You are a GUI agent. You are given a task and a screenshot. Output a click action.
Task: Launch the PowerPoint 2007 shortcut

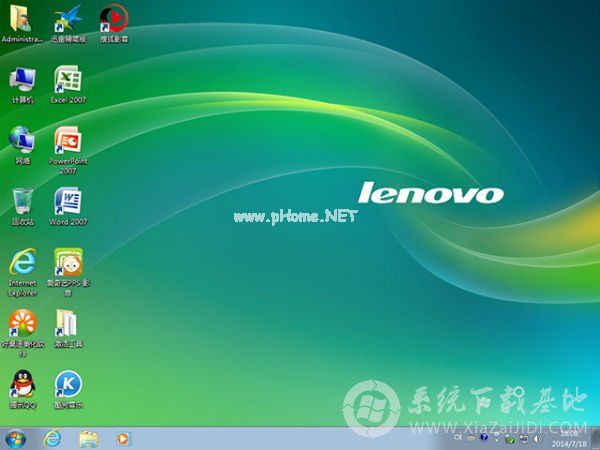click(68, 150)
